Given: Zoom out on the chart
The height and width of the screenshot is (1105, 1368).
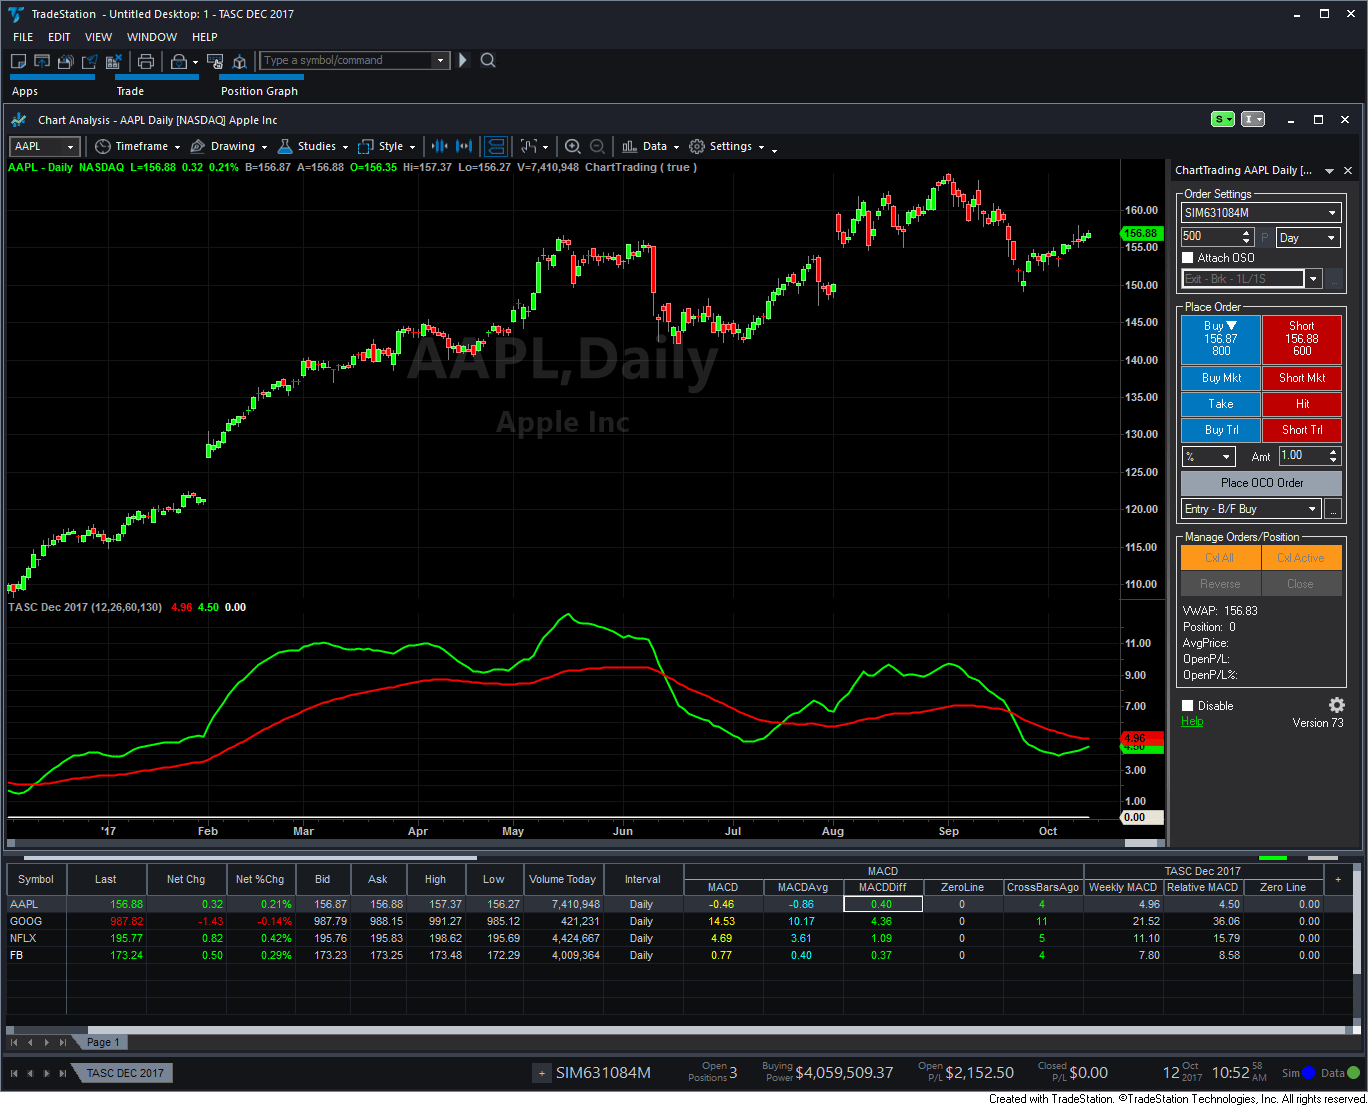Looking at the screenshot, I should tap(597, 146).
